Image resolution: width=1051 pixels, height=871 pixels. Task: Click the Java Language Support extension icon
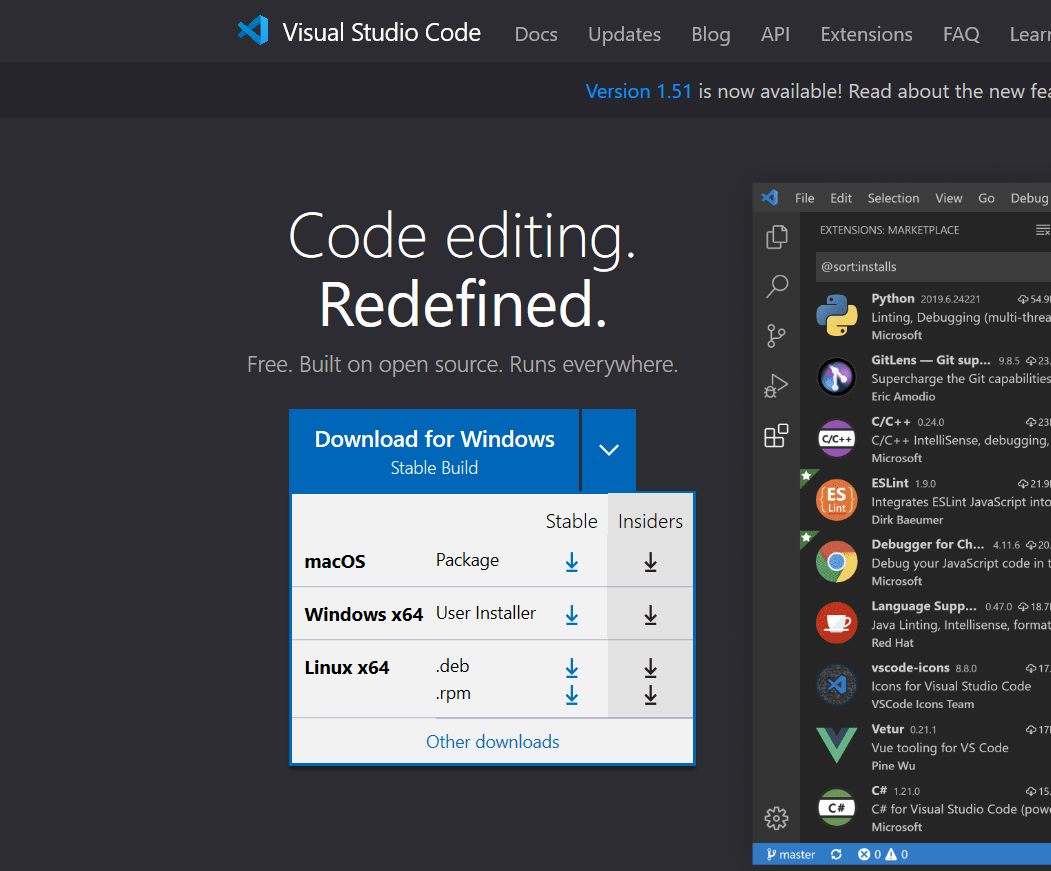[837, 623]
